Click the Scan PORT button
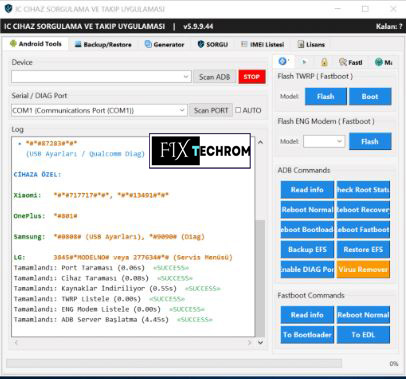The height and width of the screenshot is (379, 406). pyautogui.click(x=211, y=110)
